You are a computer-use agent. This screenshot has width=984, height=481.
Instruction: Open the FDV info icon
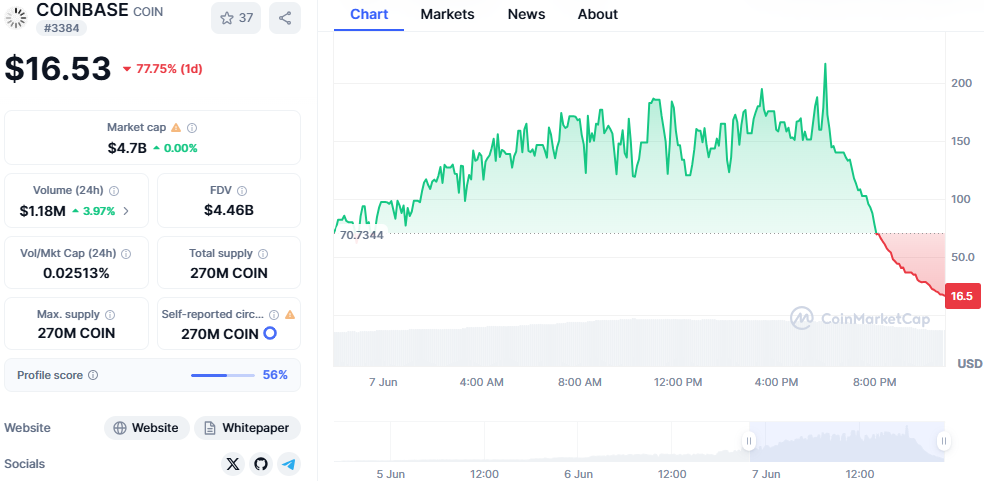pos(242,190)
